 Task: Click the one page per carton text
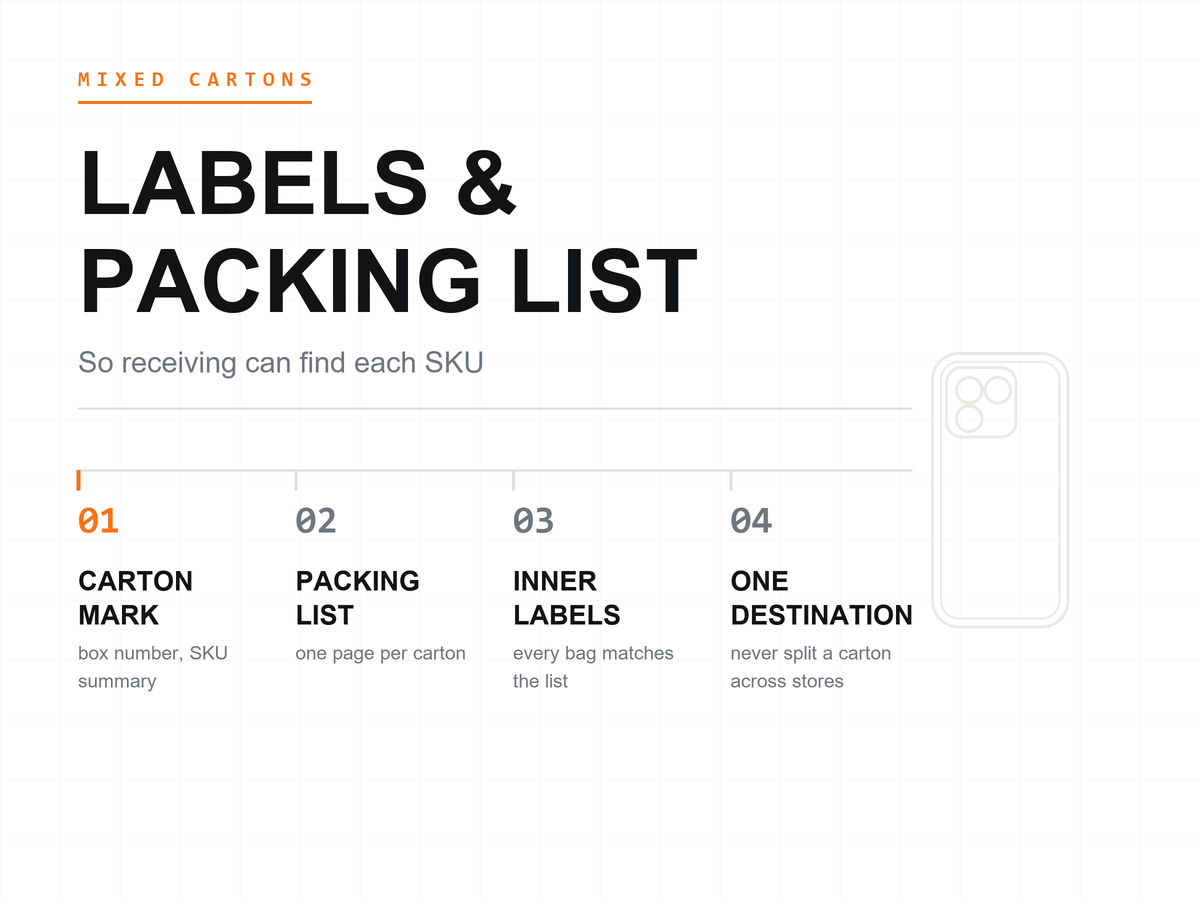(x=380, y=654)
